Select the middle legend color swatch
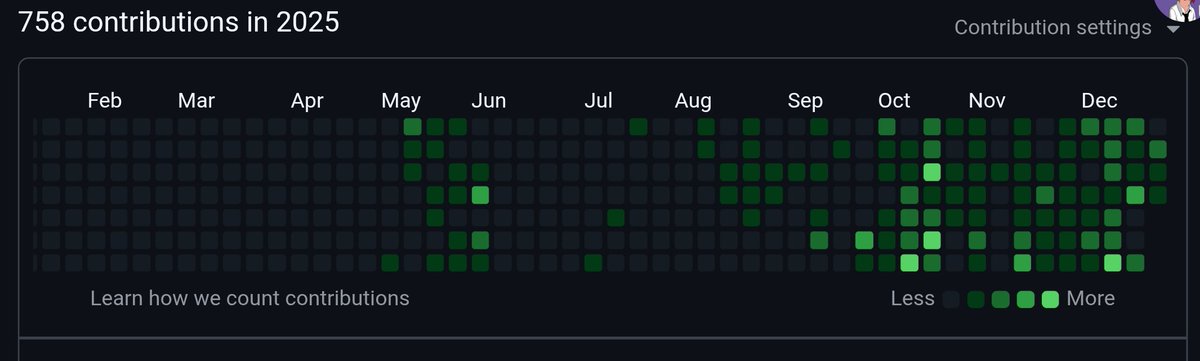Image resolution: width=1200 pixels, height=361 pixels. click(x=1000, y=299)
